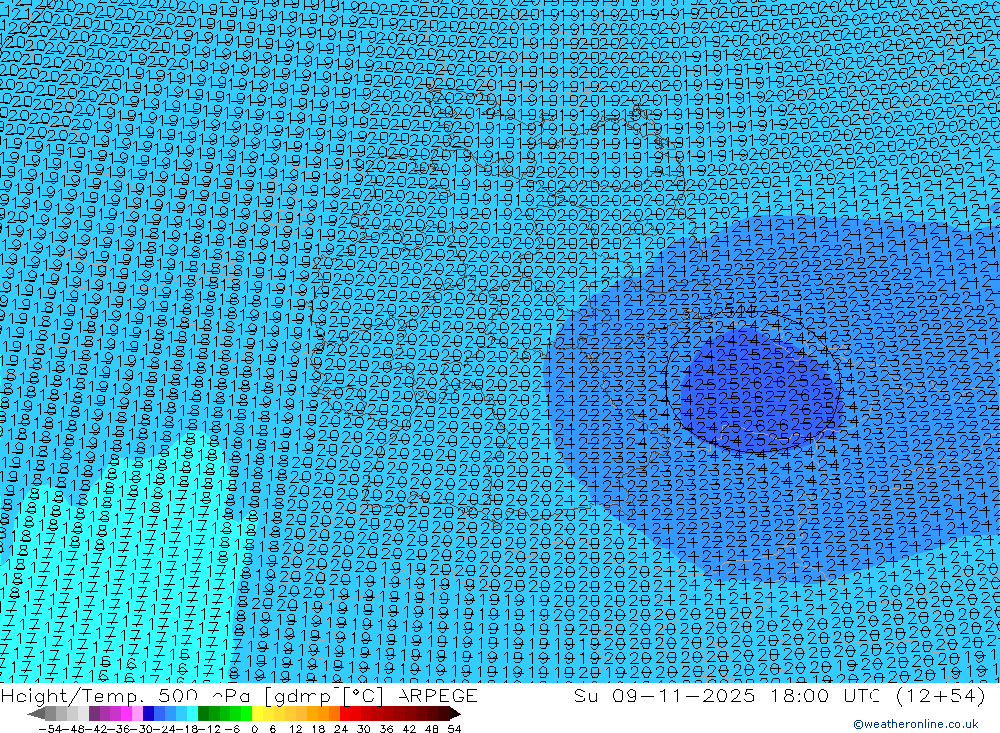The width and height of the screenshot is (1000, 733).
Task: Pick the bright red legend swatch above 24
Action: [345, 714]
